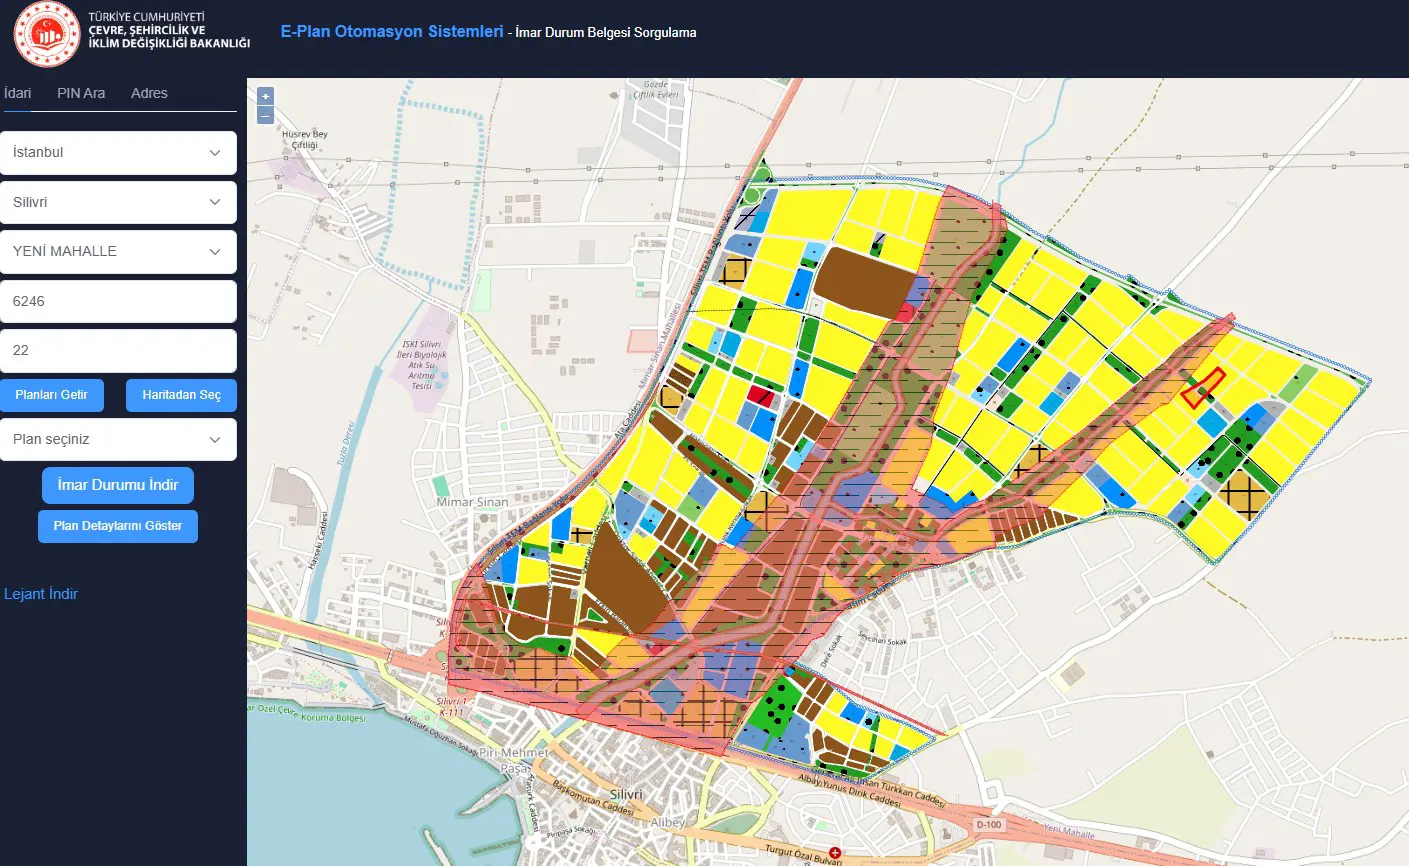Click the Alibey map label
1409x866 pixels.
[668, 823]
